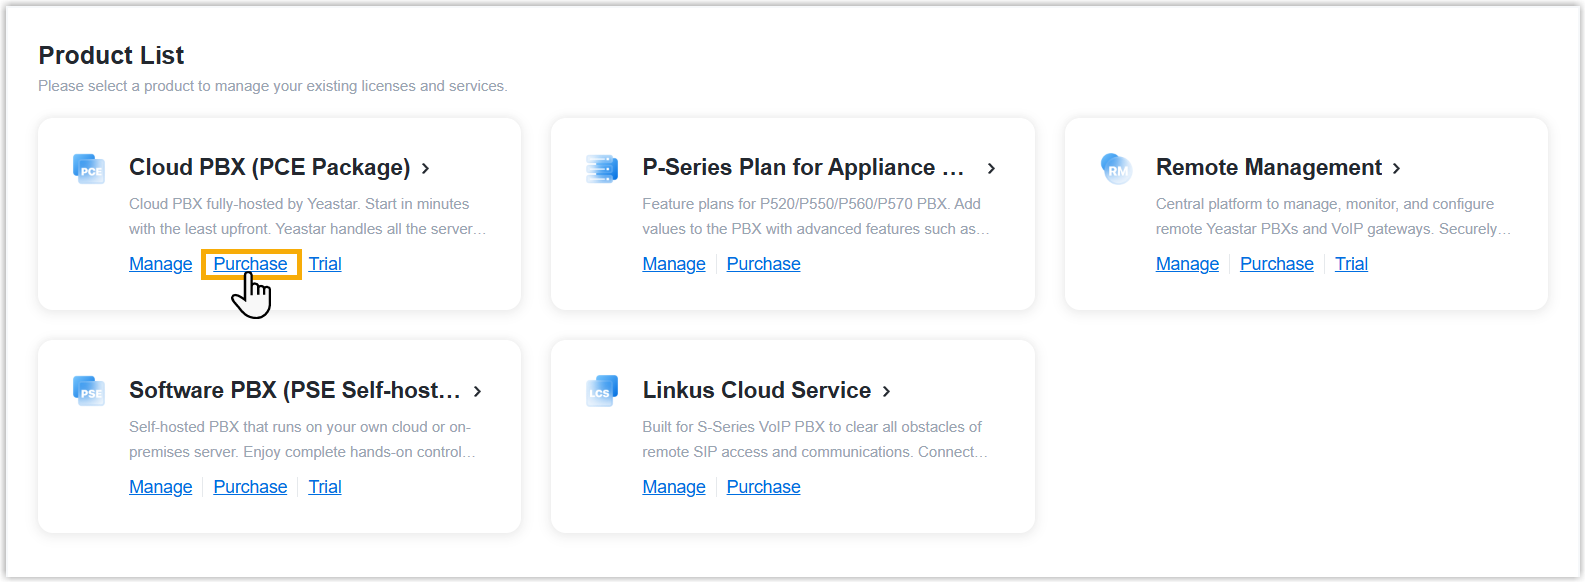
Task: Purchase the Cloud PBX PCE Package
Action: tap(250, 264)
